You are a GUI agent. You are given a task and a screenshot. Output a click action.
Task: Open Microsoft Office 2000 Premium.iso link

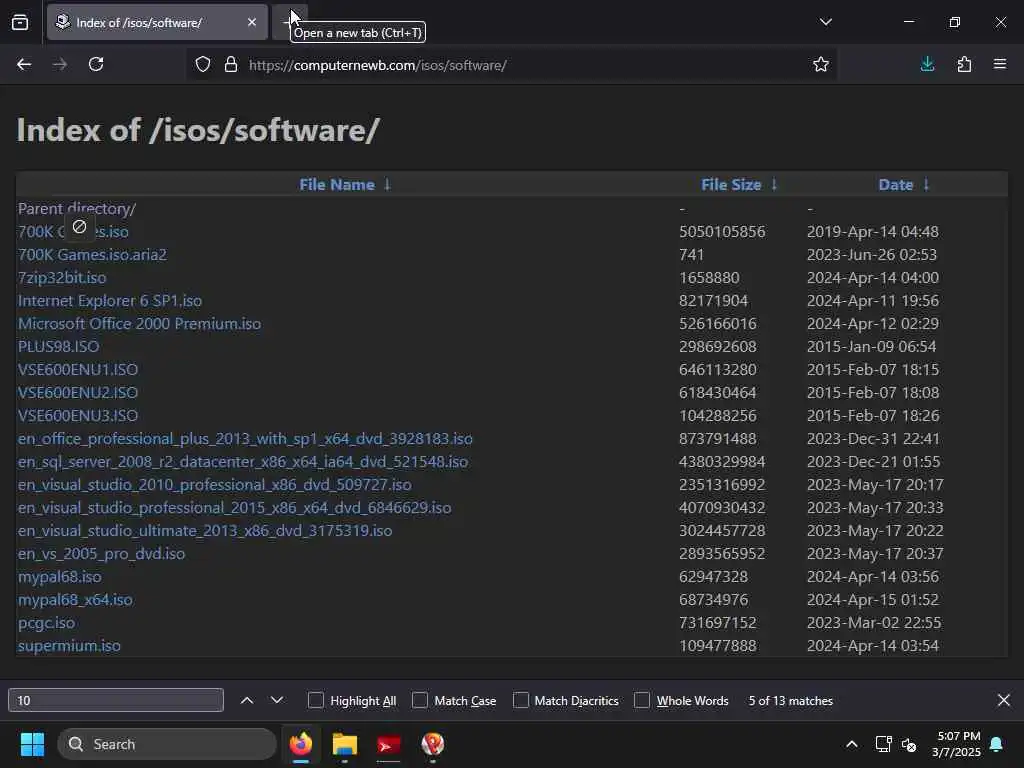click(139, 324)
